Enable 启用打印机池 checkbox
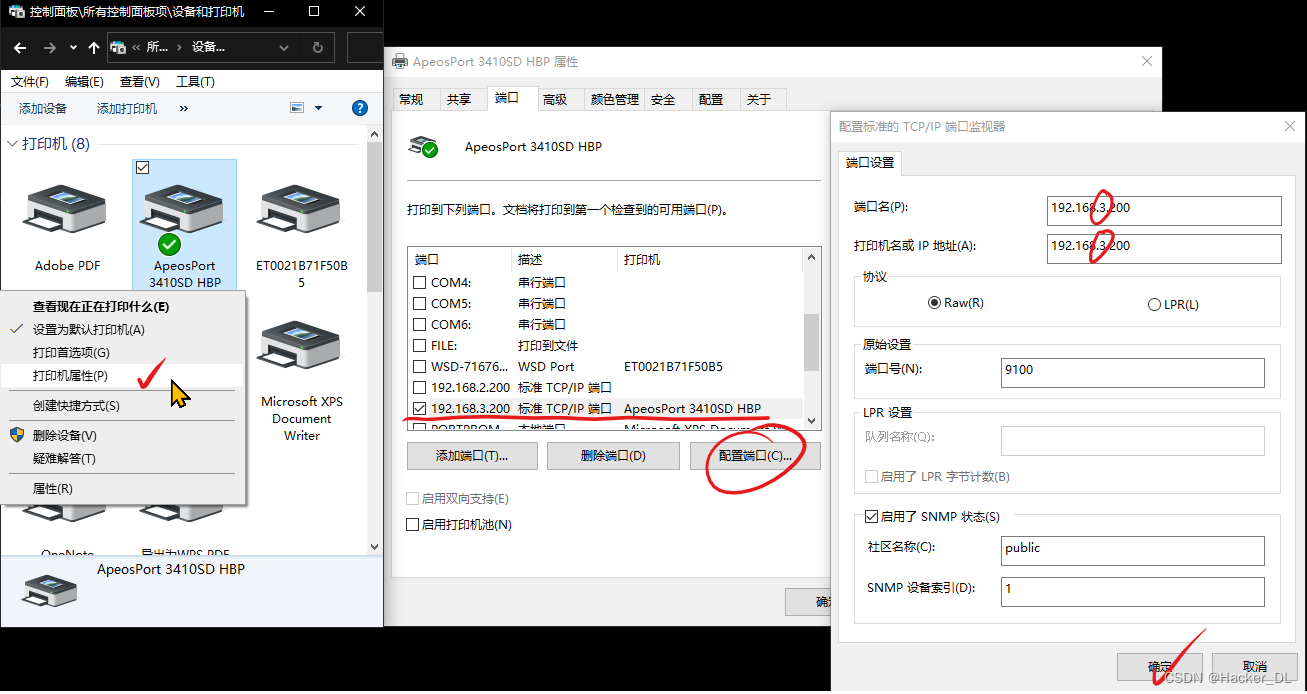Image resolution: width=1307 pixels, height=694 pixels. (412, 524)
